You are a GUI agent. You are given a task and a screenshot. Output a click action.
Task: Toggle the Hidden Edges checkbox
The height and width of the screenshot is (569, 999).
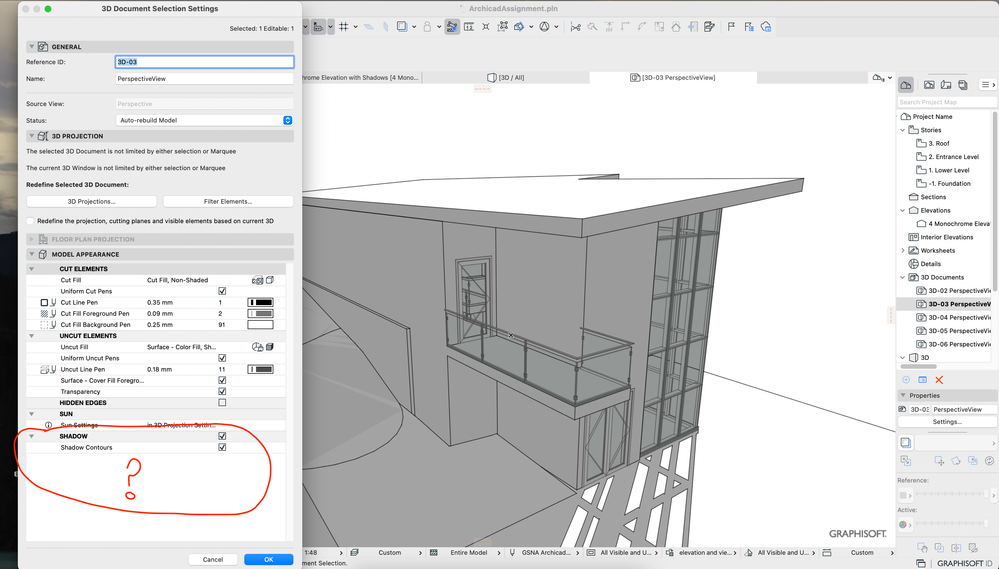pos(222,403)
